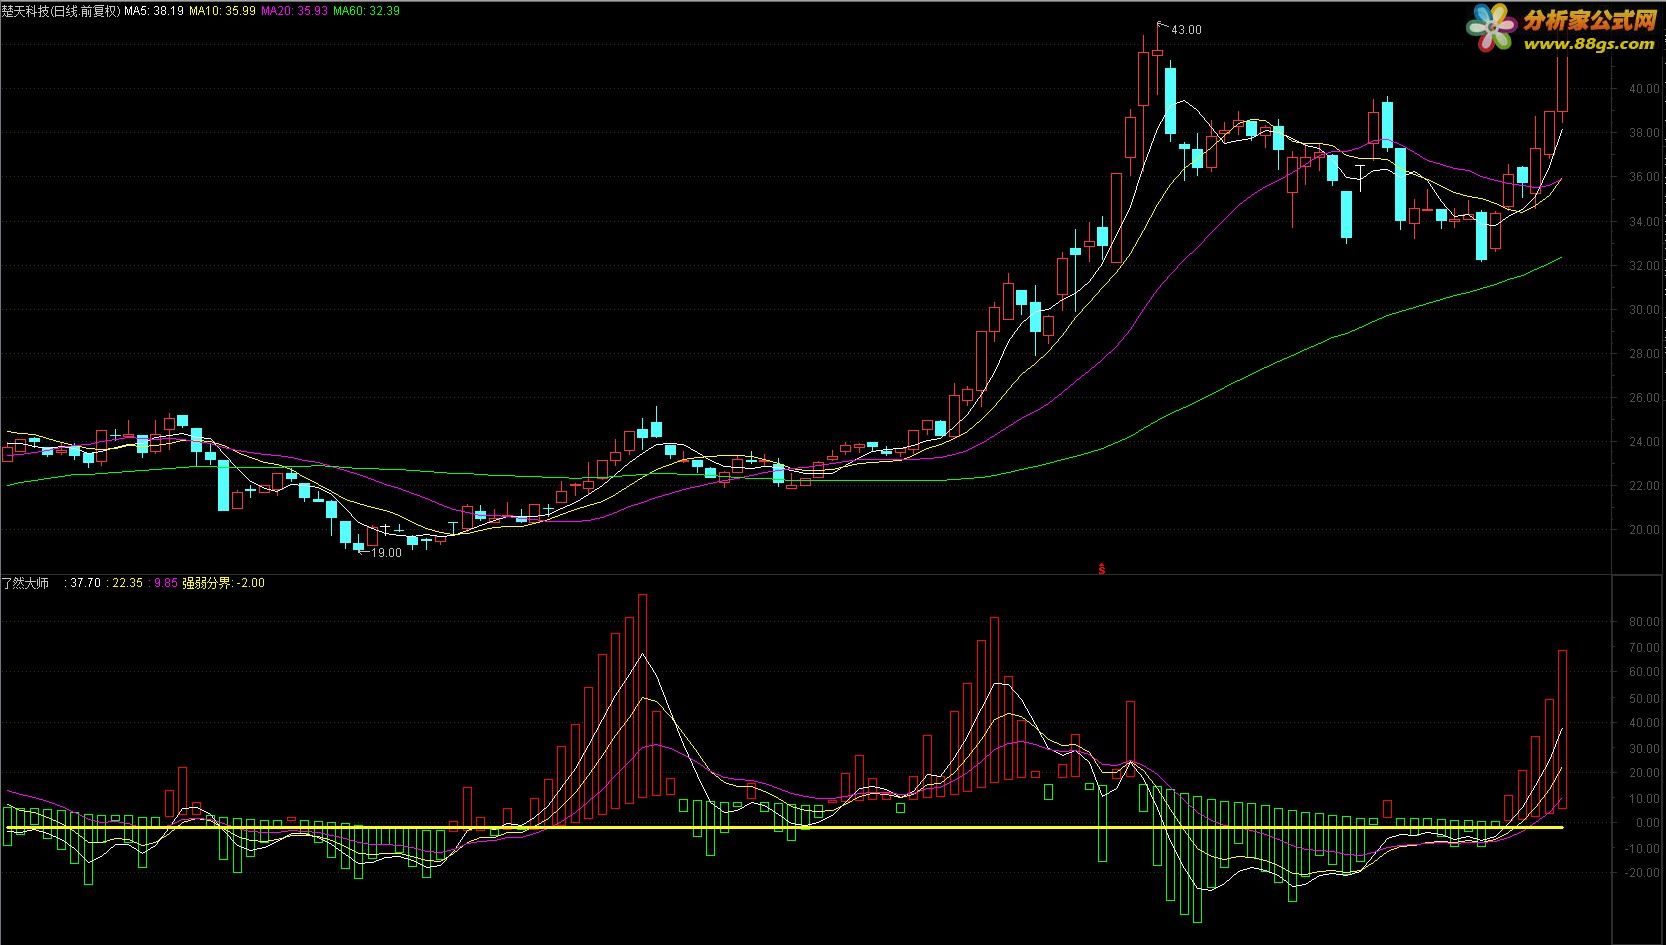The height and width of the screenshot is (945, 1666).
Task: Select the chart title 楚天科技(日线 前复权)
Action: pos(61,11)
